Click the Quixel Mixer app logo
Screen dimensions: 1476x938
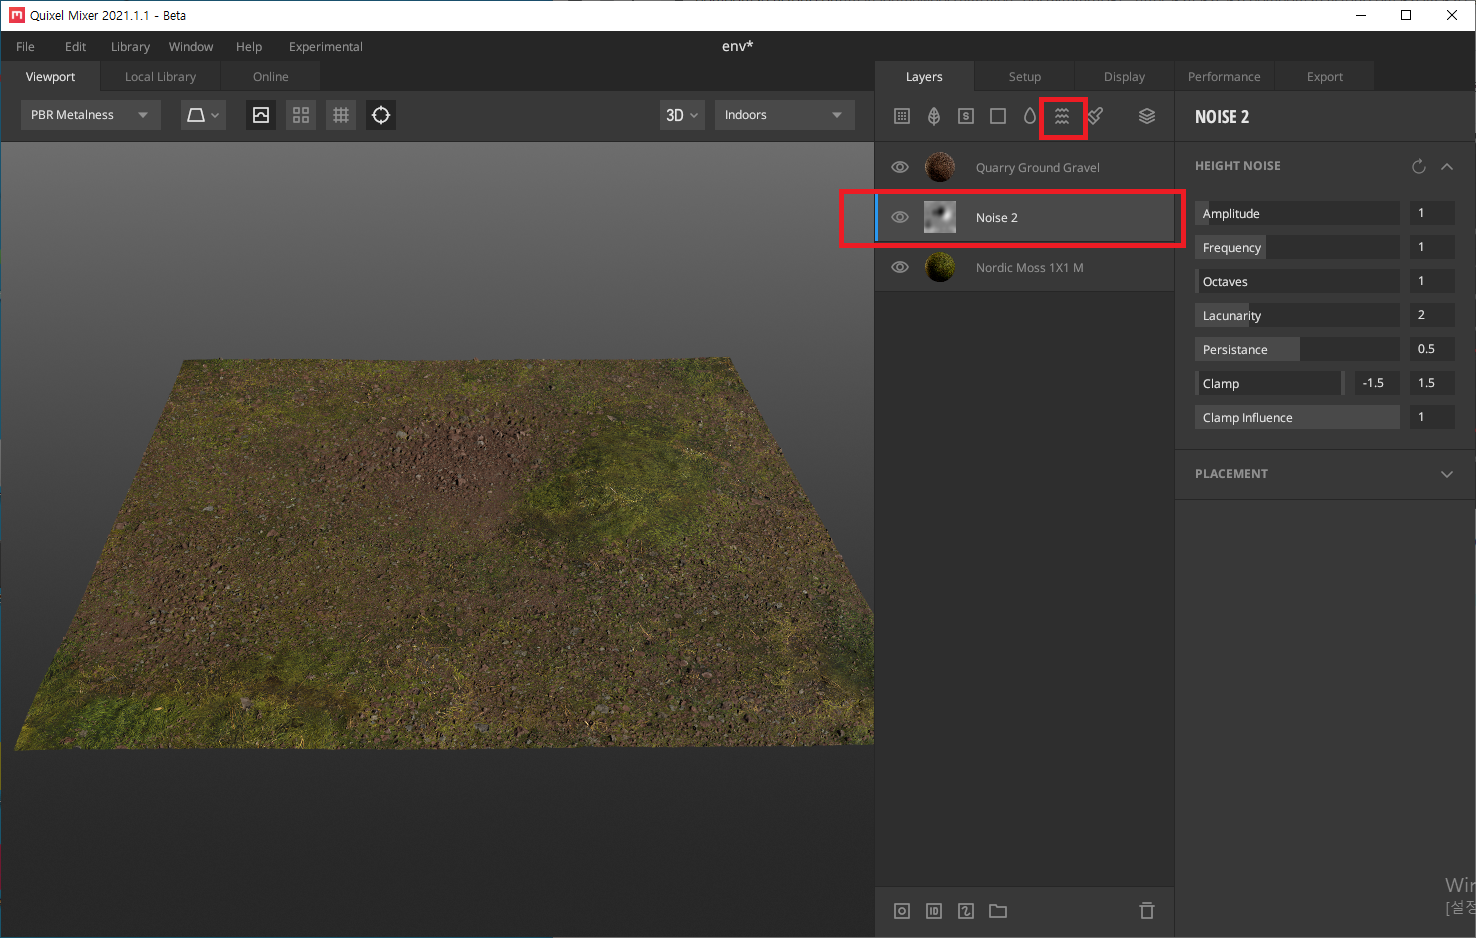click(x=16, y=15)
